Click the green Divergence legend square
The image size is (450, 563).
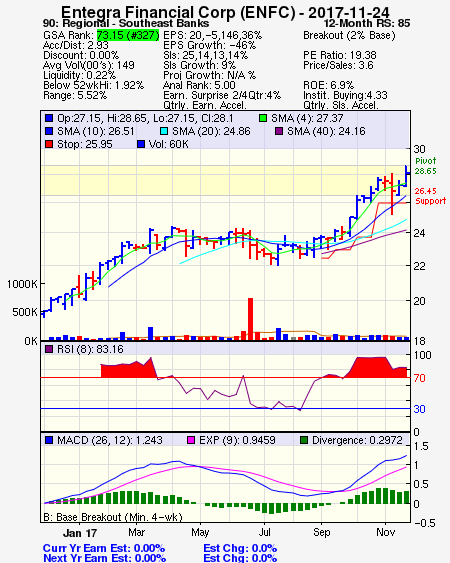point(304,440)
